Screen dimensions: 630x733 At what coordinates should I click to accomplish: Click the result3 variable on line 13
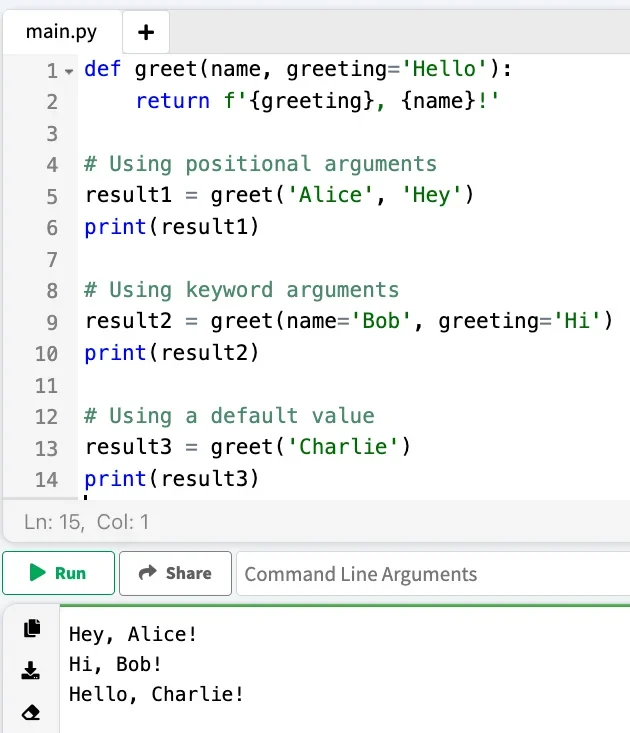point(129,447)
